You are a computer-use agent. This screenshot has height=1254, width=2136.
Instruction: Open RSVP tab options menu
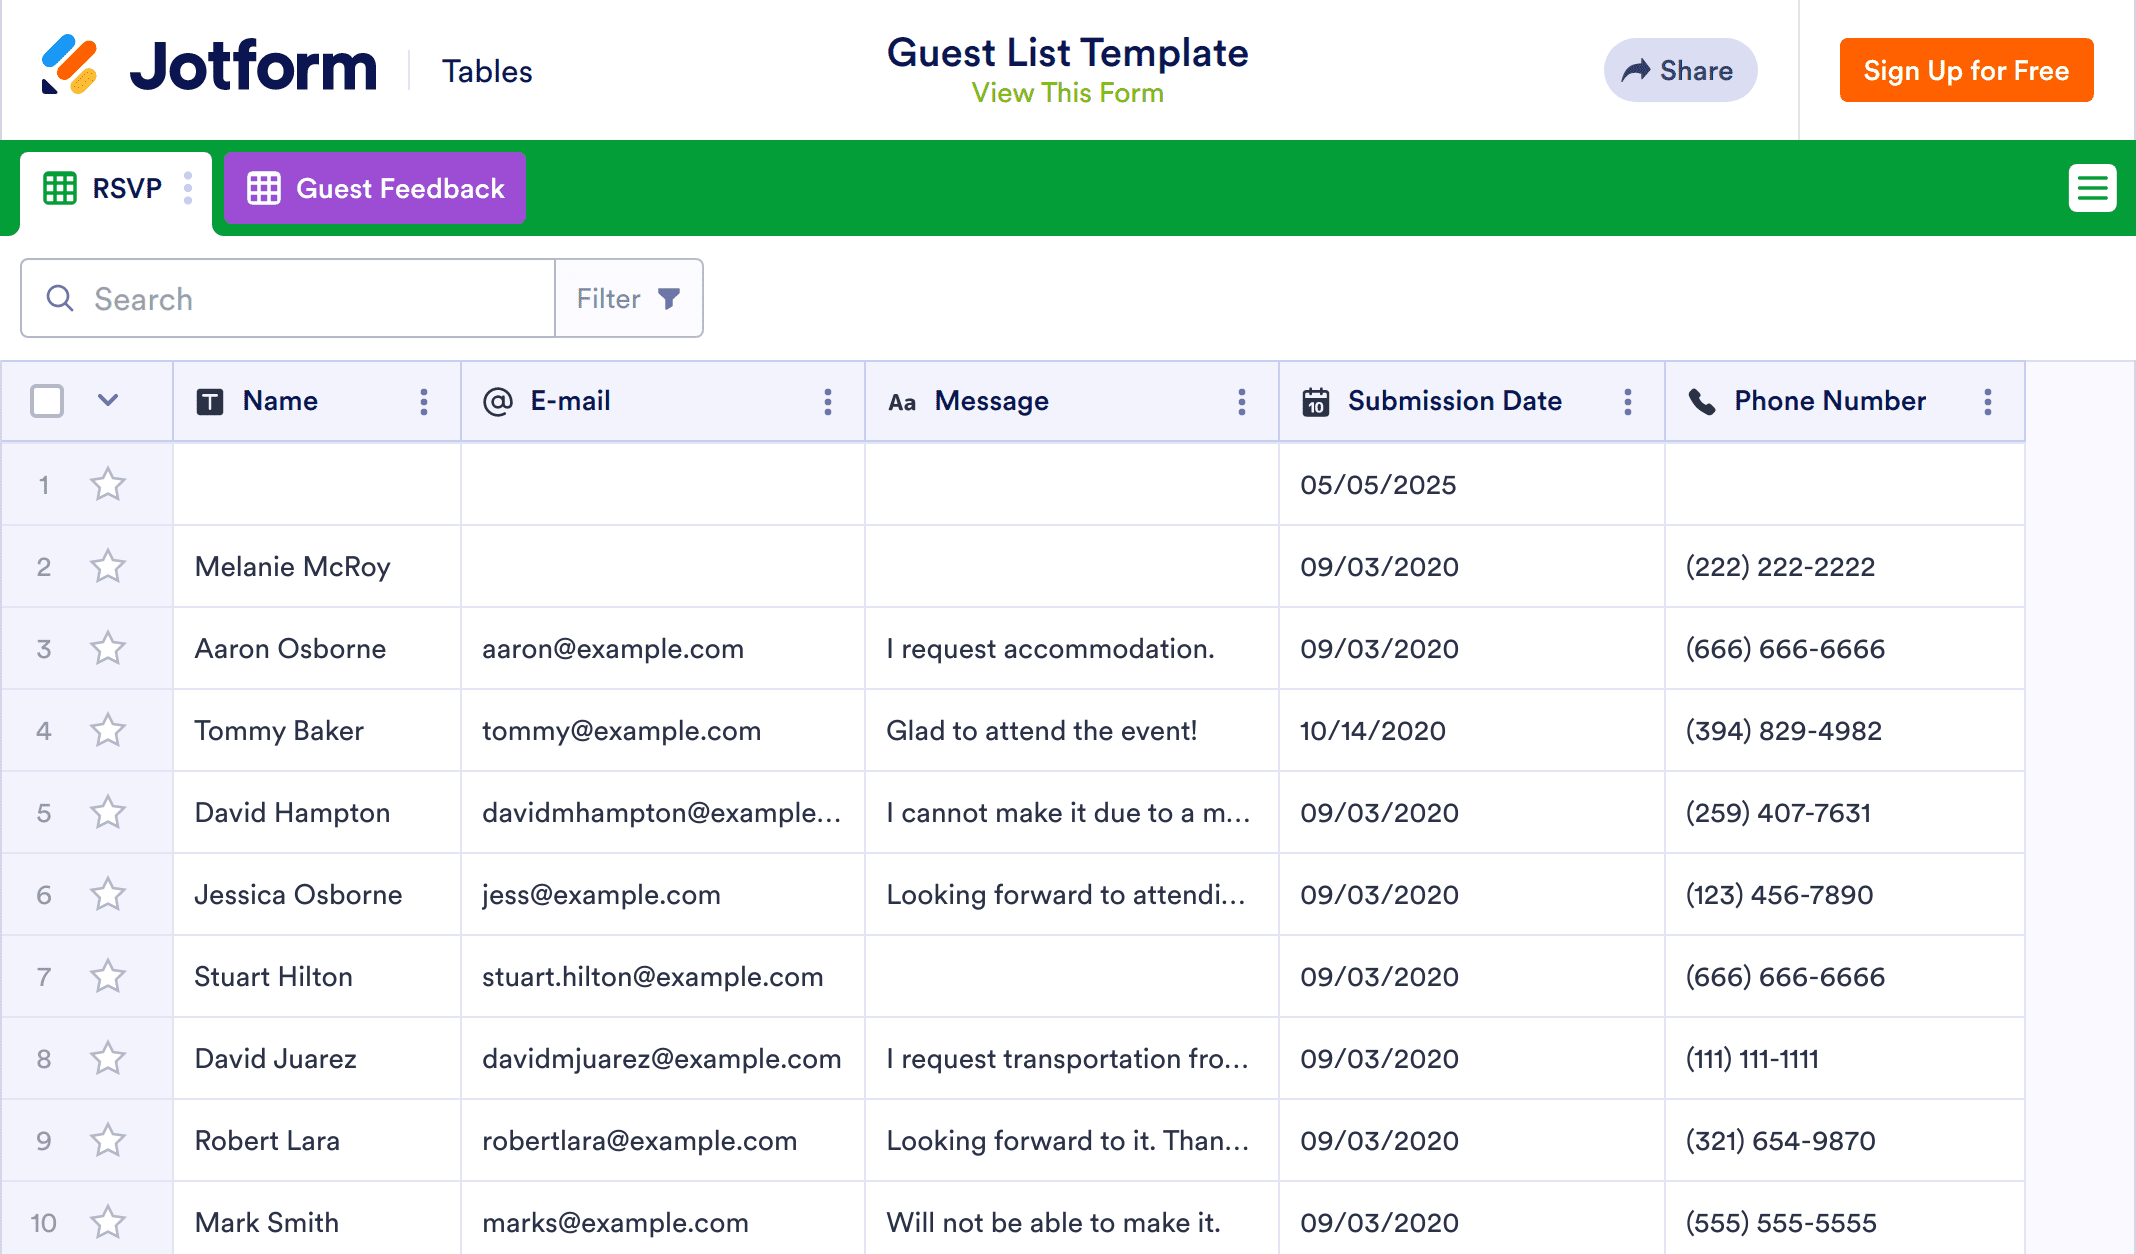(188, 188)
